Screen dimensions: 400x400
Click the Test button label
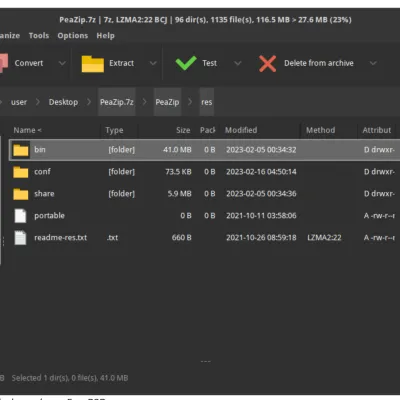[209, 63]
